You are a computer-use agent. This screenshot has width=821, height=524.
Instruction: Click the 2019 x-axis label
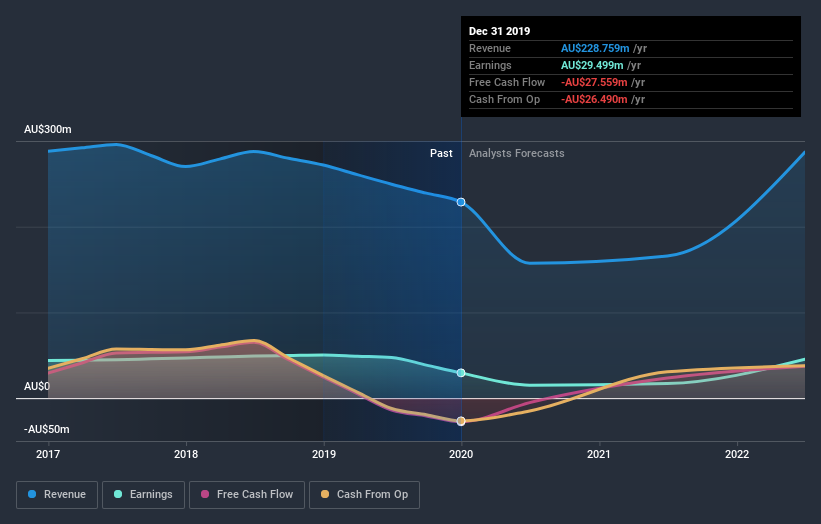(x=324, y=454)
